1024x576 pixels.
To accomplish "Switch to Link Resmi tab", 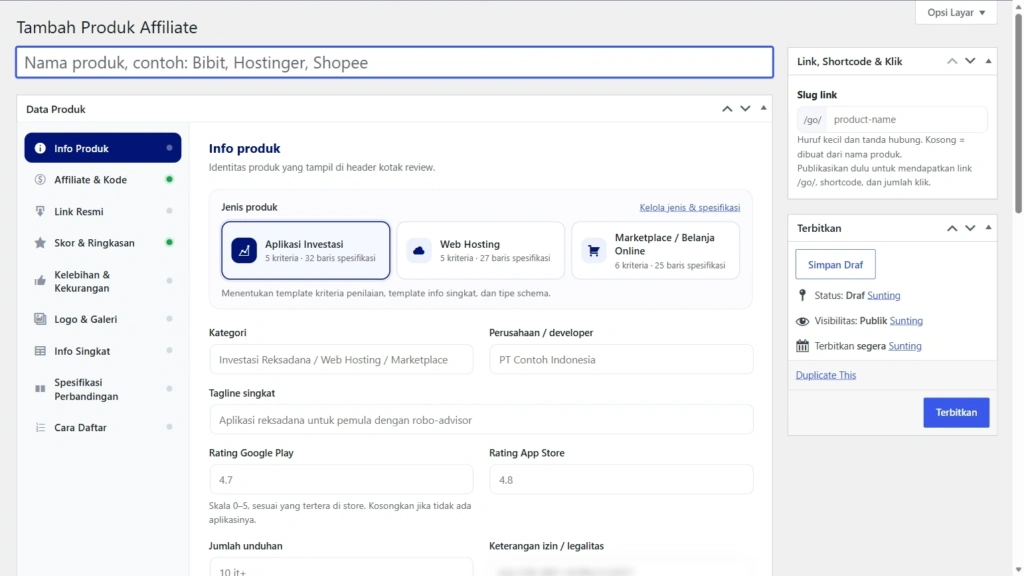I will pos(103,211).
